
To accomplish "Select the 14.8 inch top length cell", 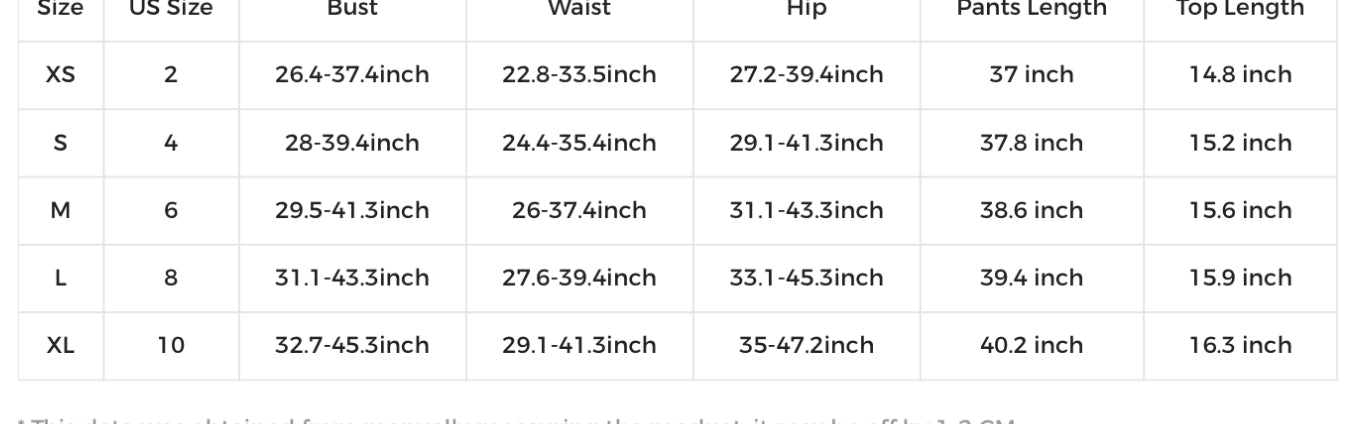I will 1240,75.
